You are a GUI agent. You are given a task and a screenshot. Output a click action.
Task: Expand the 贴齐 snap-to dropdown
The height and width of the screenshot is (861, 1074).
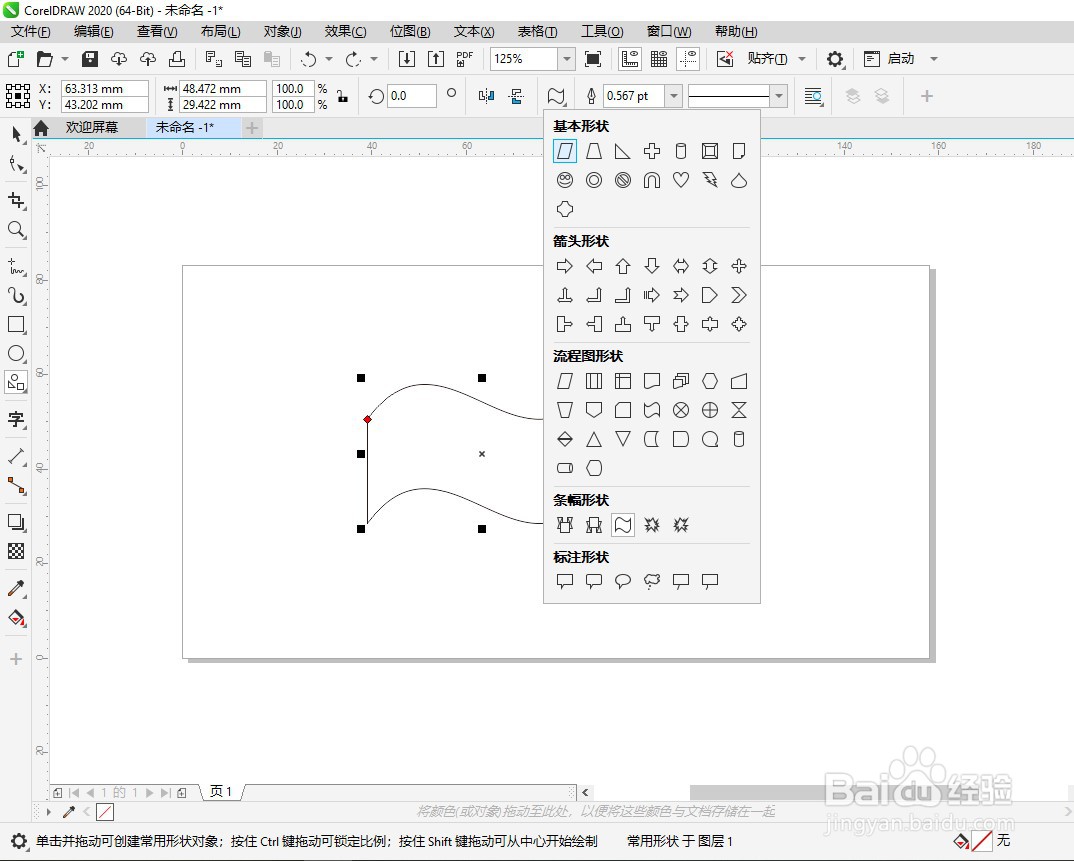(802, 59)
